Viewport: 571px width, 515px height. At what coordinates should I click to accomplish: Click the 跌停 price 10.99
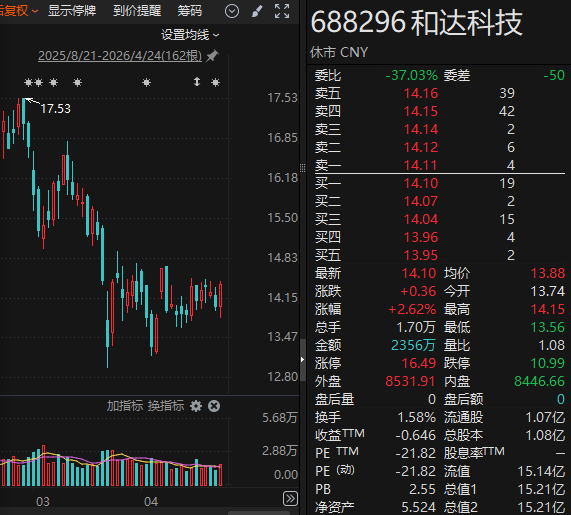(548, 363)
